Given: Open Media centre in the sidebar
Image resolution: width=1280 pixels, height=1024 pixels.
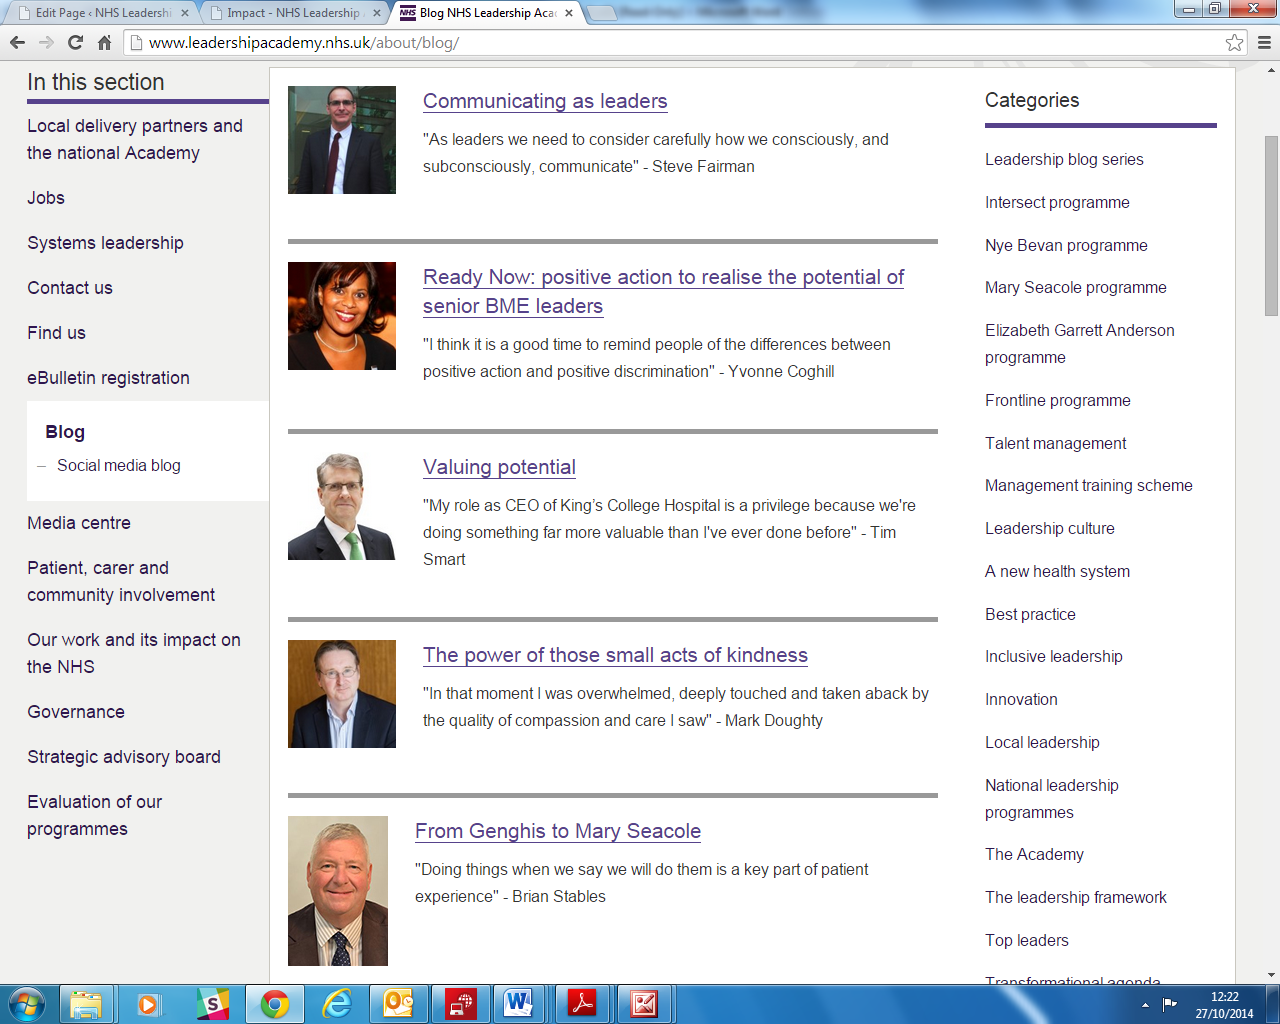Looking at the screenshot, I should (x=79, y=523).
